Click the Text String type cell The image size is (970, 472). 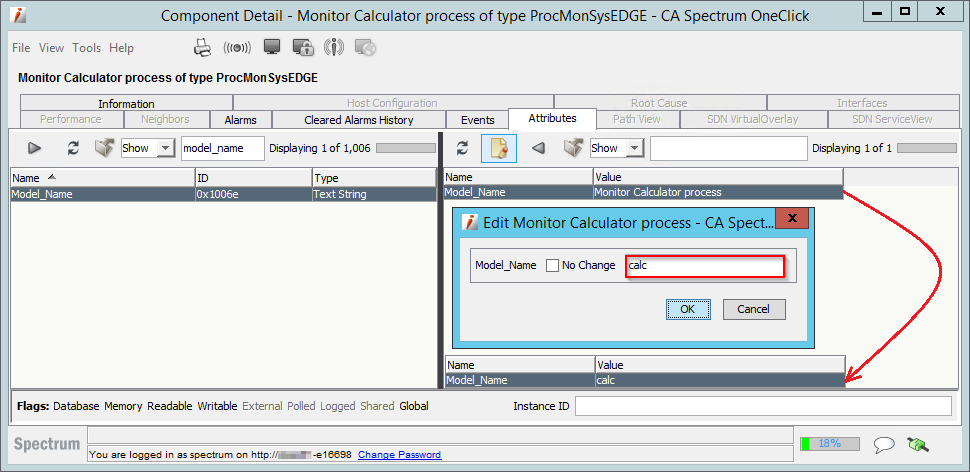click(x=374, y=194)
